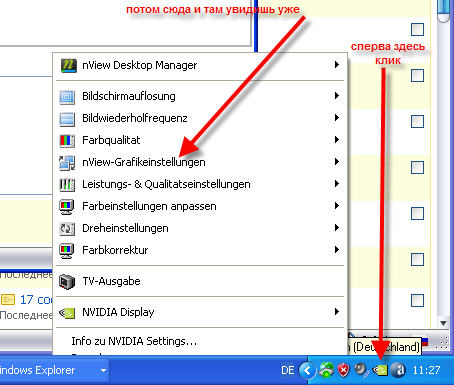Click the NVIDIA icon in system tray
The height and width of the screenshot is (385, 454).
(x=380, y=370)
